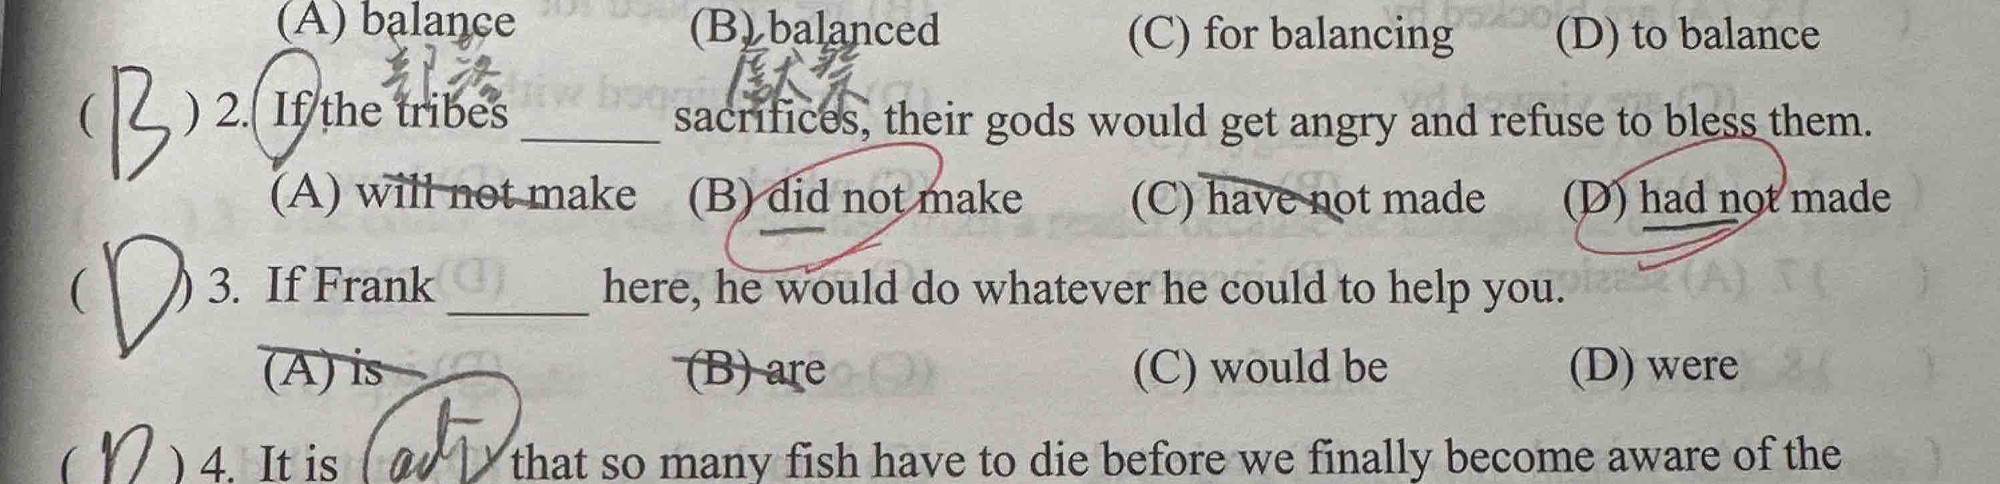
Task: Select red-circled option (D) had not made
Action: point(1726,198)
